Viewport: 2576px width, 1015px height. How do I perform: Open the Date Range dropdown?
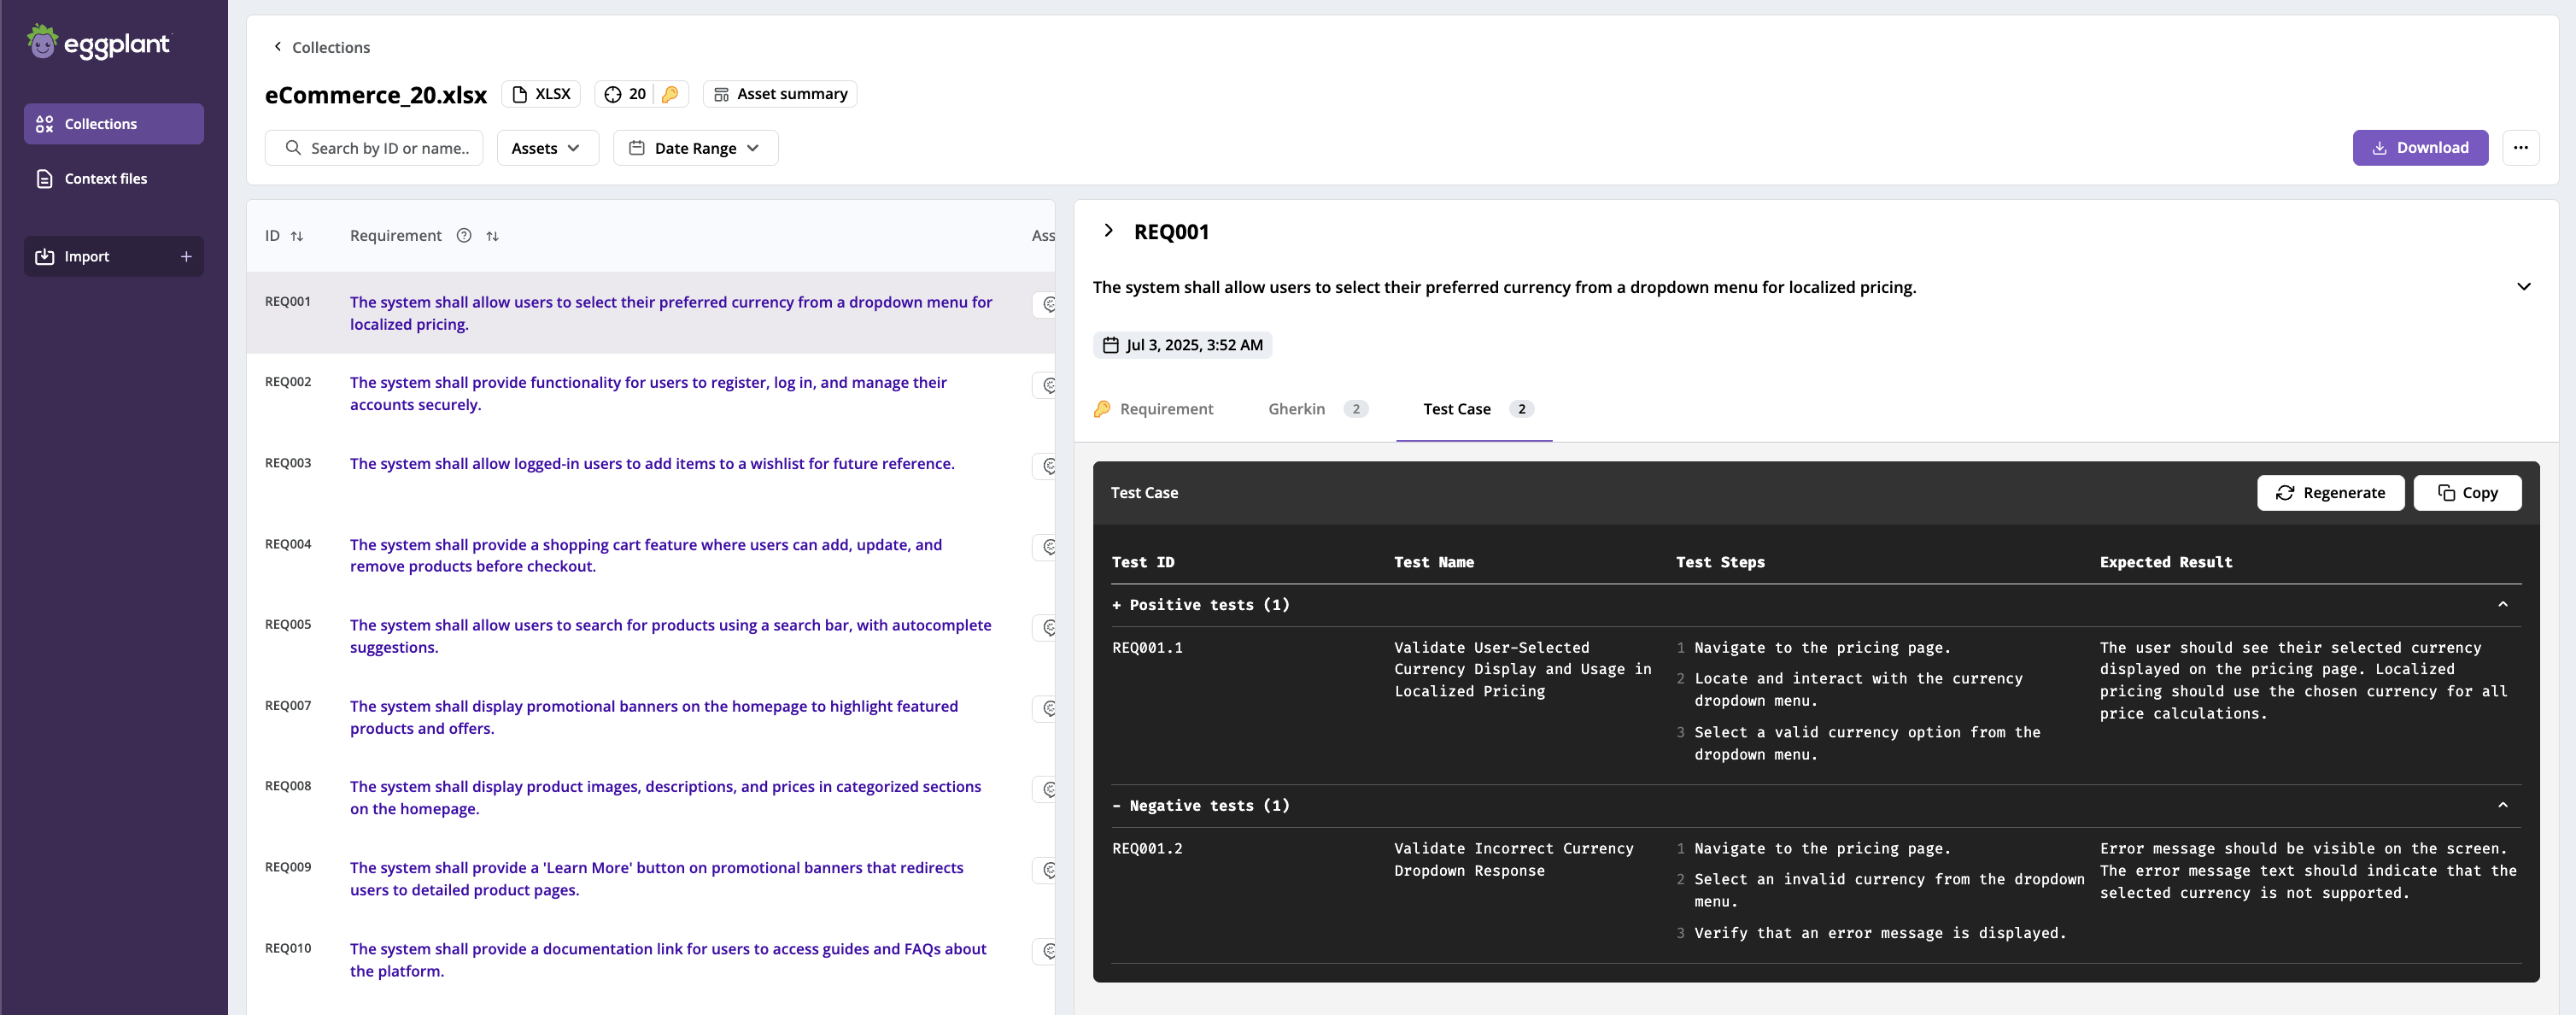[x=695, y=148]
